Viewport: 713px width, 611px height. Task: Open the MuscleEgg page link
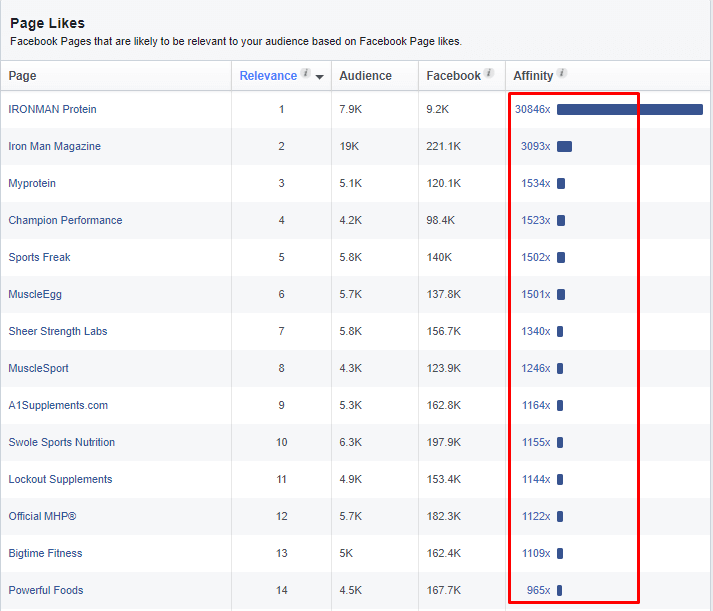coord(35,294)
